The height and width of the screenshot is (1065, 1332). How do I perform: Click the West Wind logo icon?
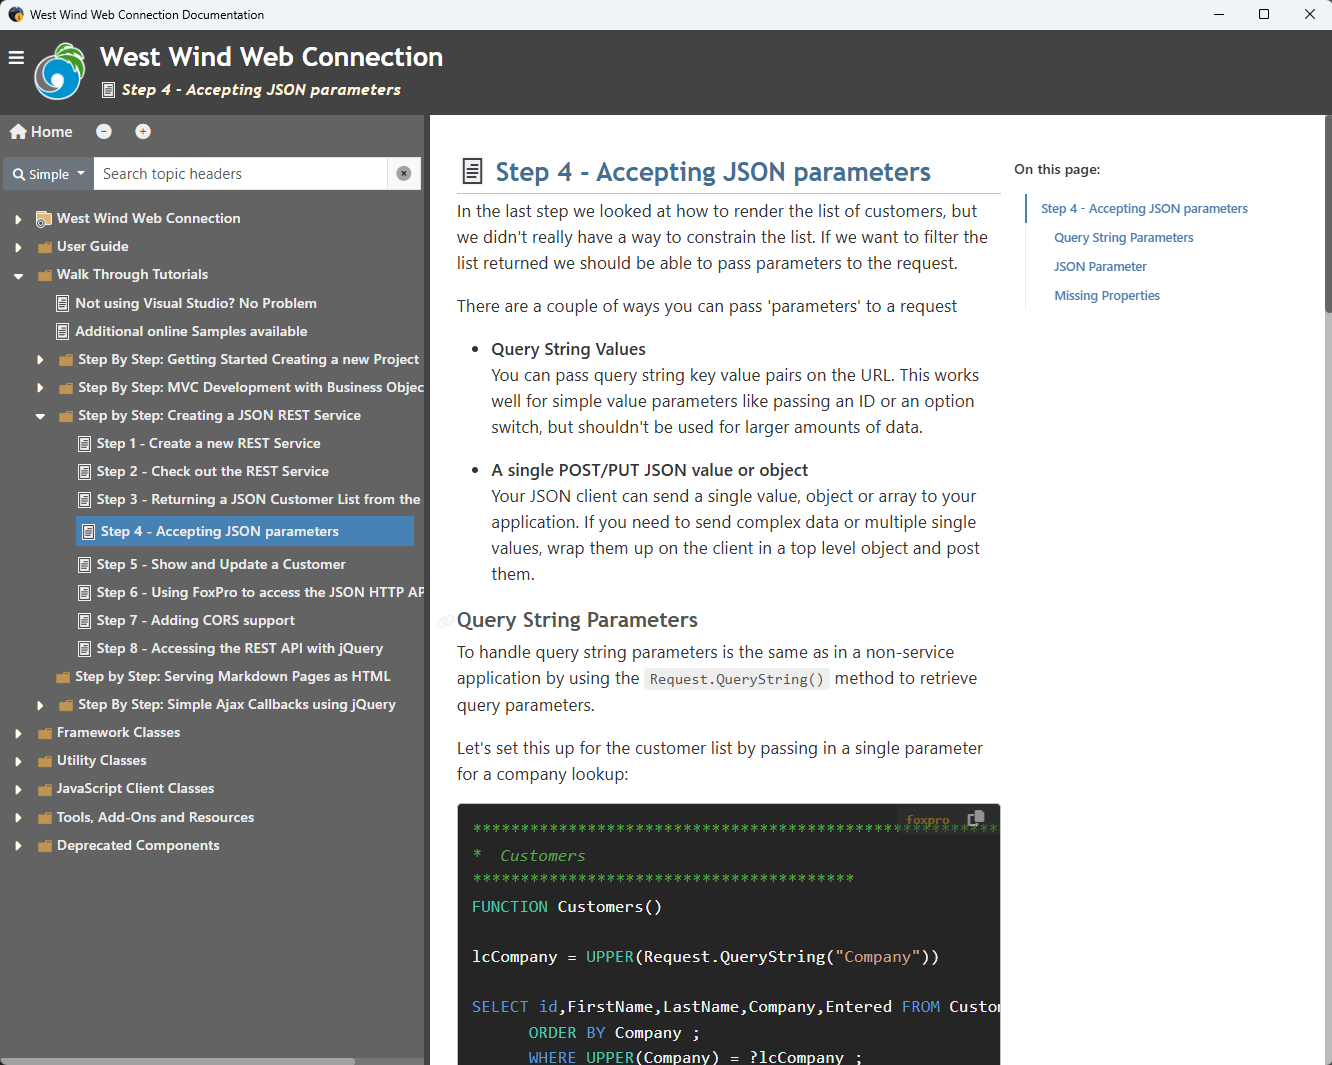pyautogui.click(x=60, y=72)
